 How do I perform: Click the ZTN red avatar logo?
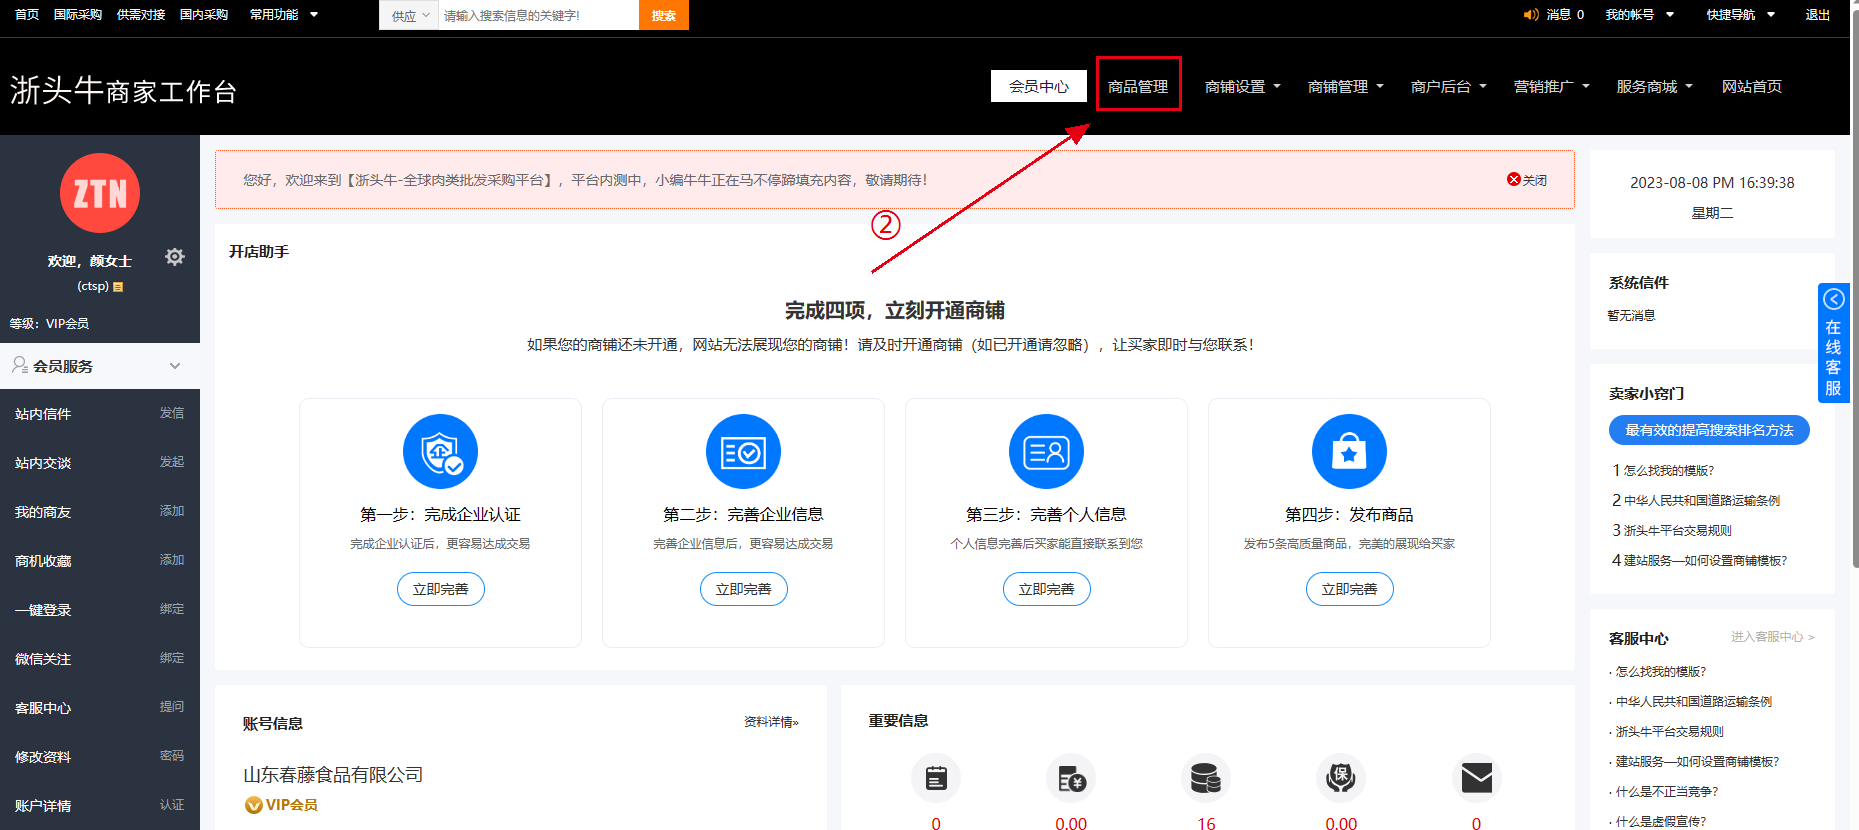click(x=100, y=193)
